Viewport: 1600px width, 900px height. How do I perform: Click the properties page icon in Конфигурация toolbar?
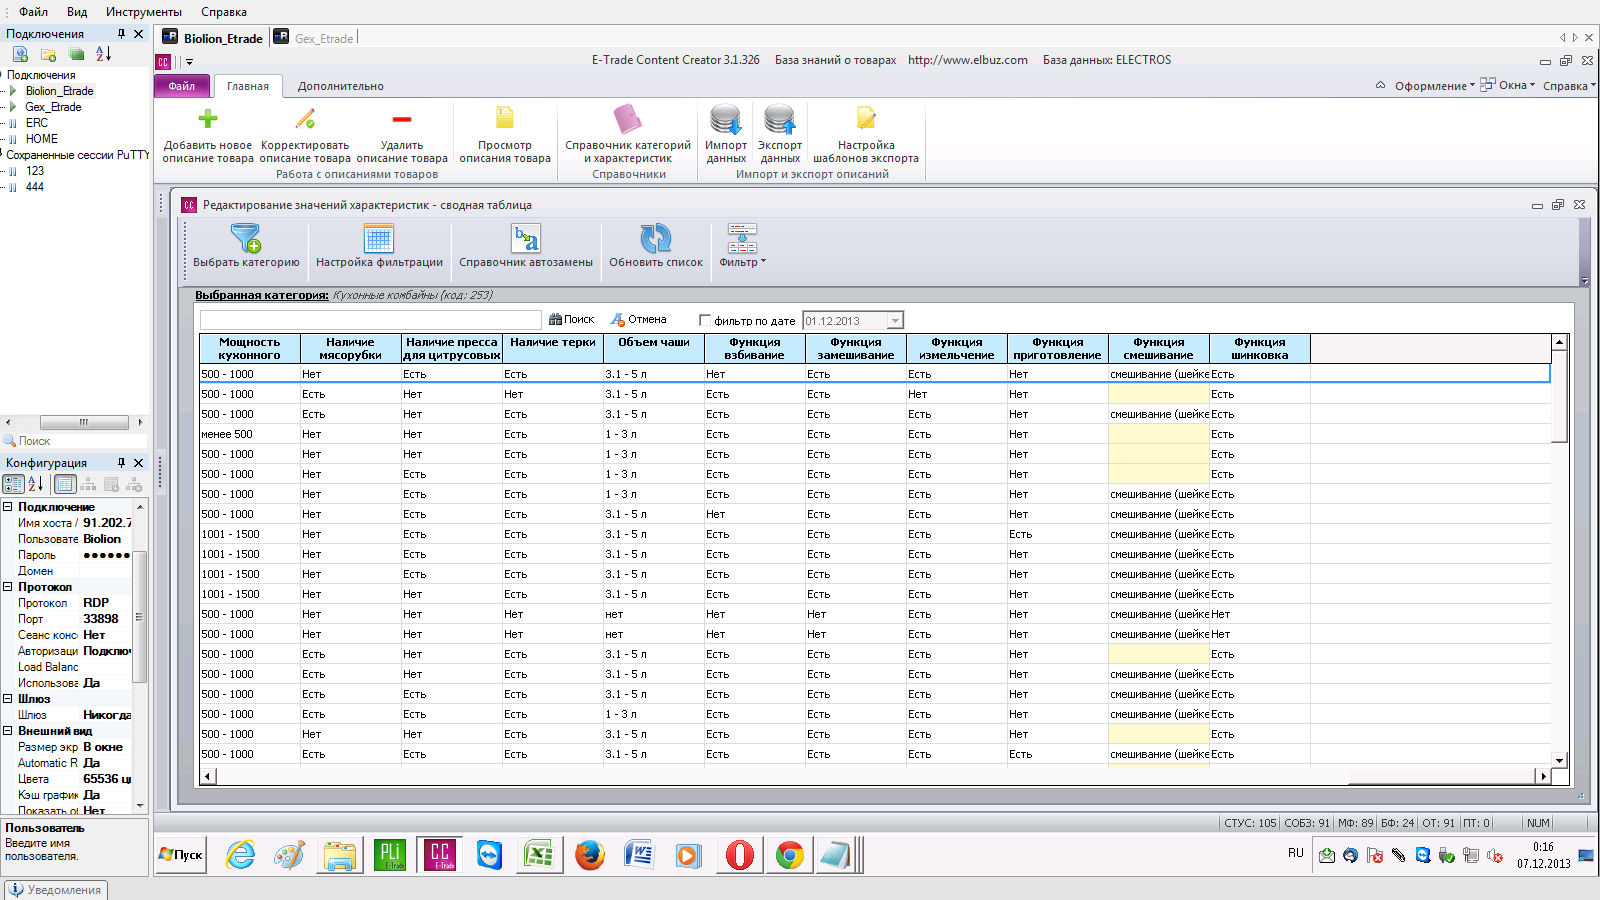[x=65, y=484]
